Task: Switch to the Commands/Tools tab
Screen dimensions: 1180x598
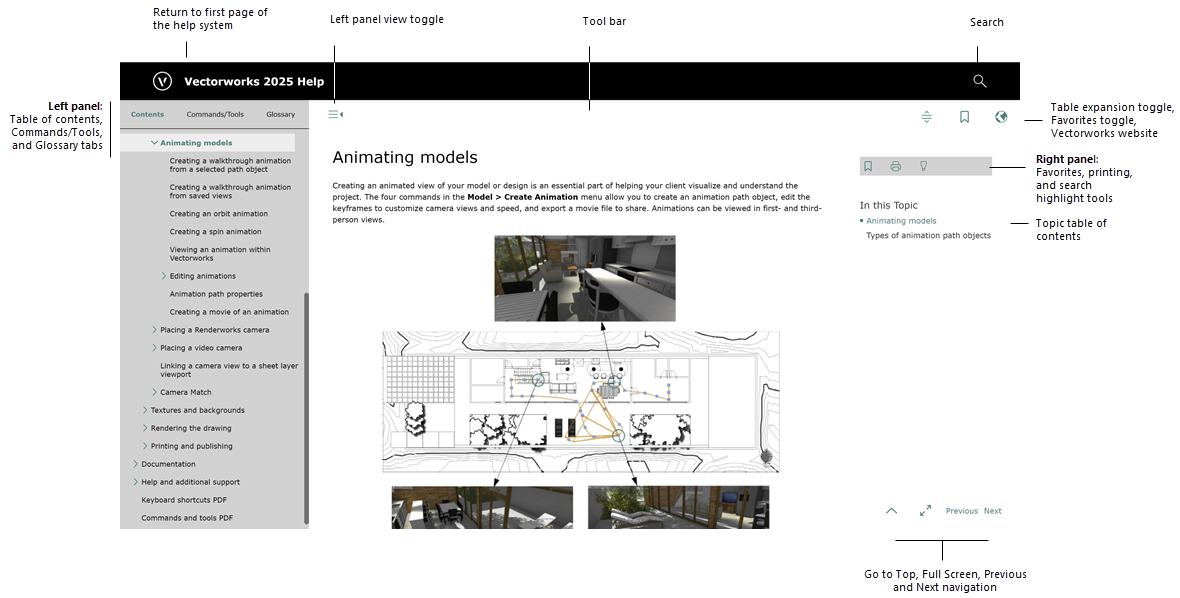Action: (215, 114)
